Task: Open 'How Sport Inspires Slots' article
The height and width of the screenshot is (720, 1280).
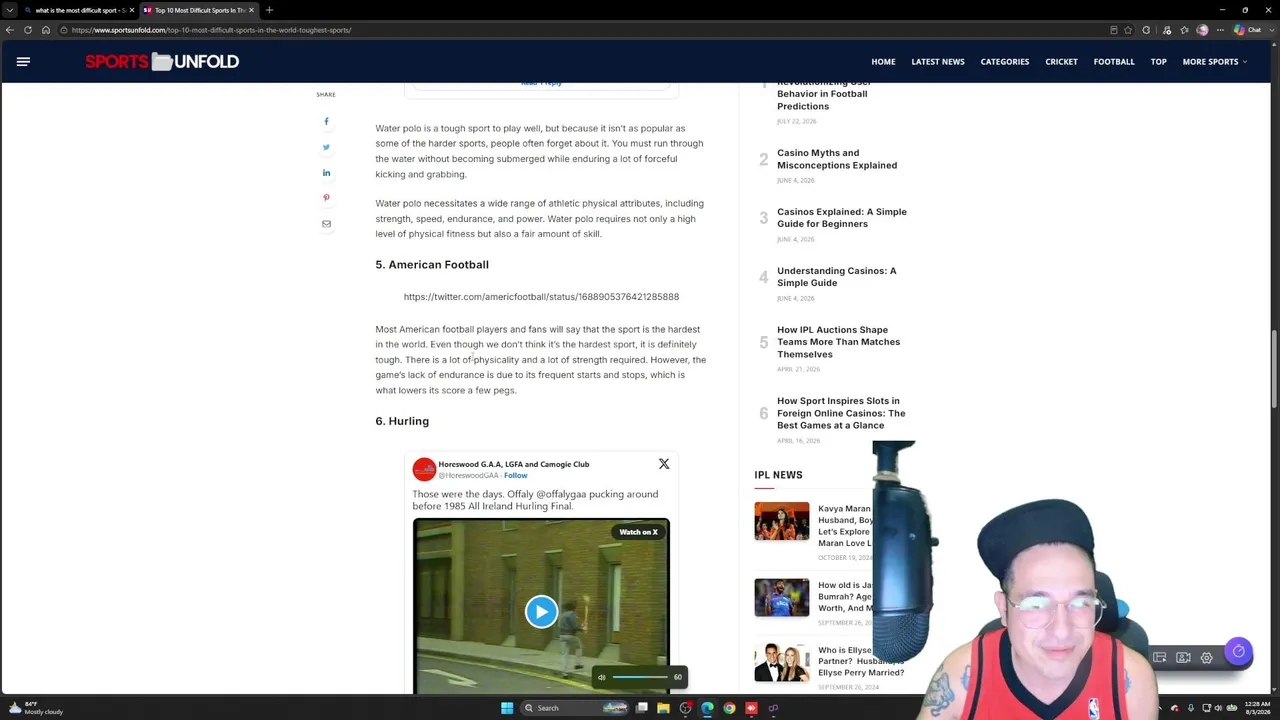Action: tap(841, 413)
